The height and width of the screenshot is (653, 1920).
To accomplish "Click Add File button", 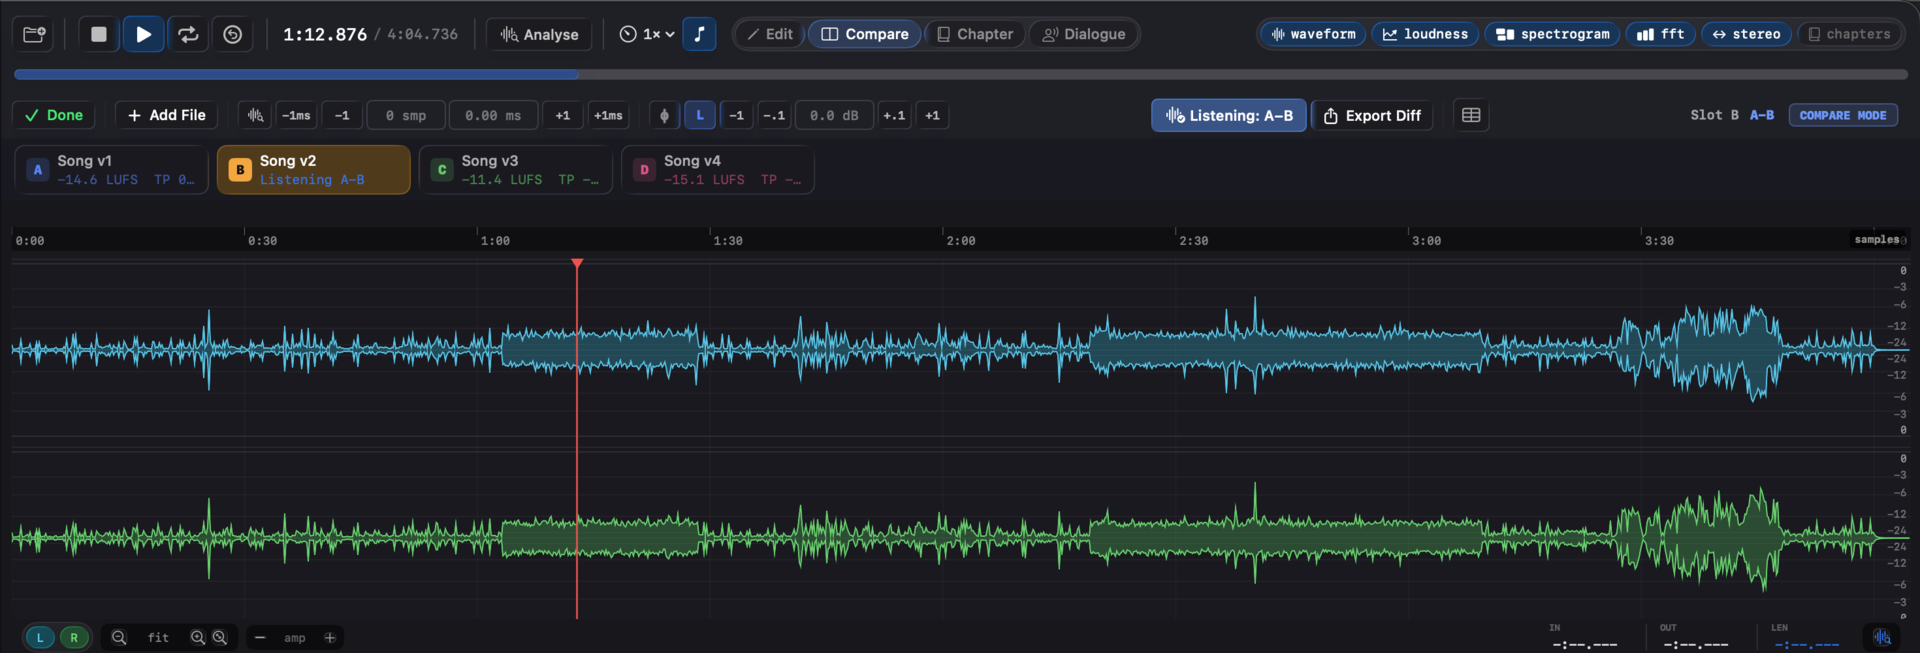I will [x=166, y=115].
